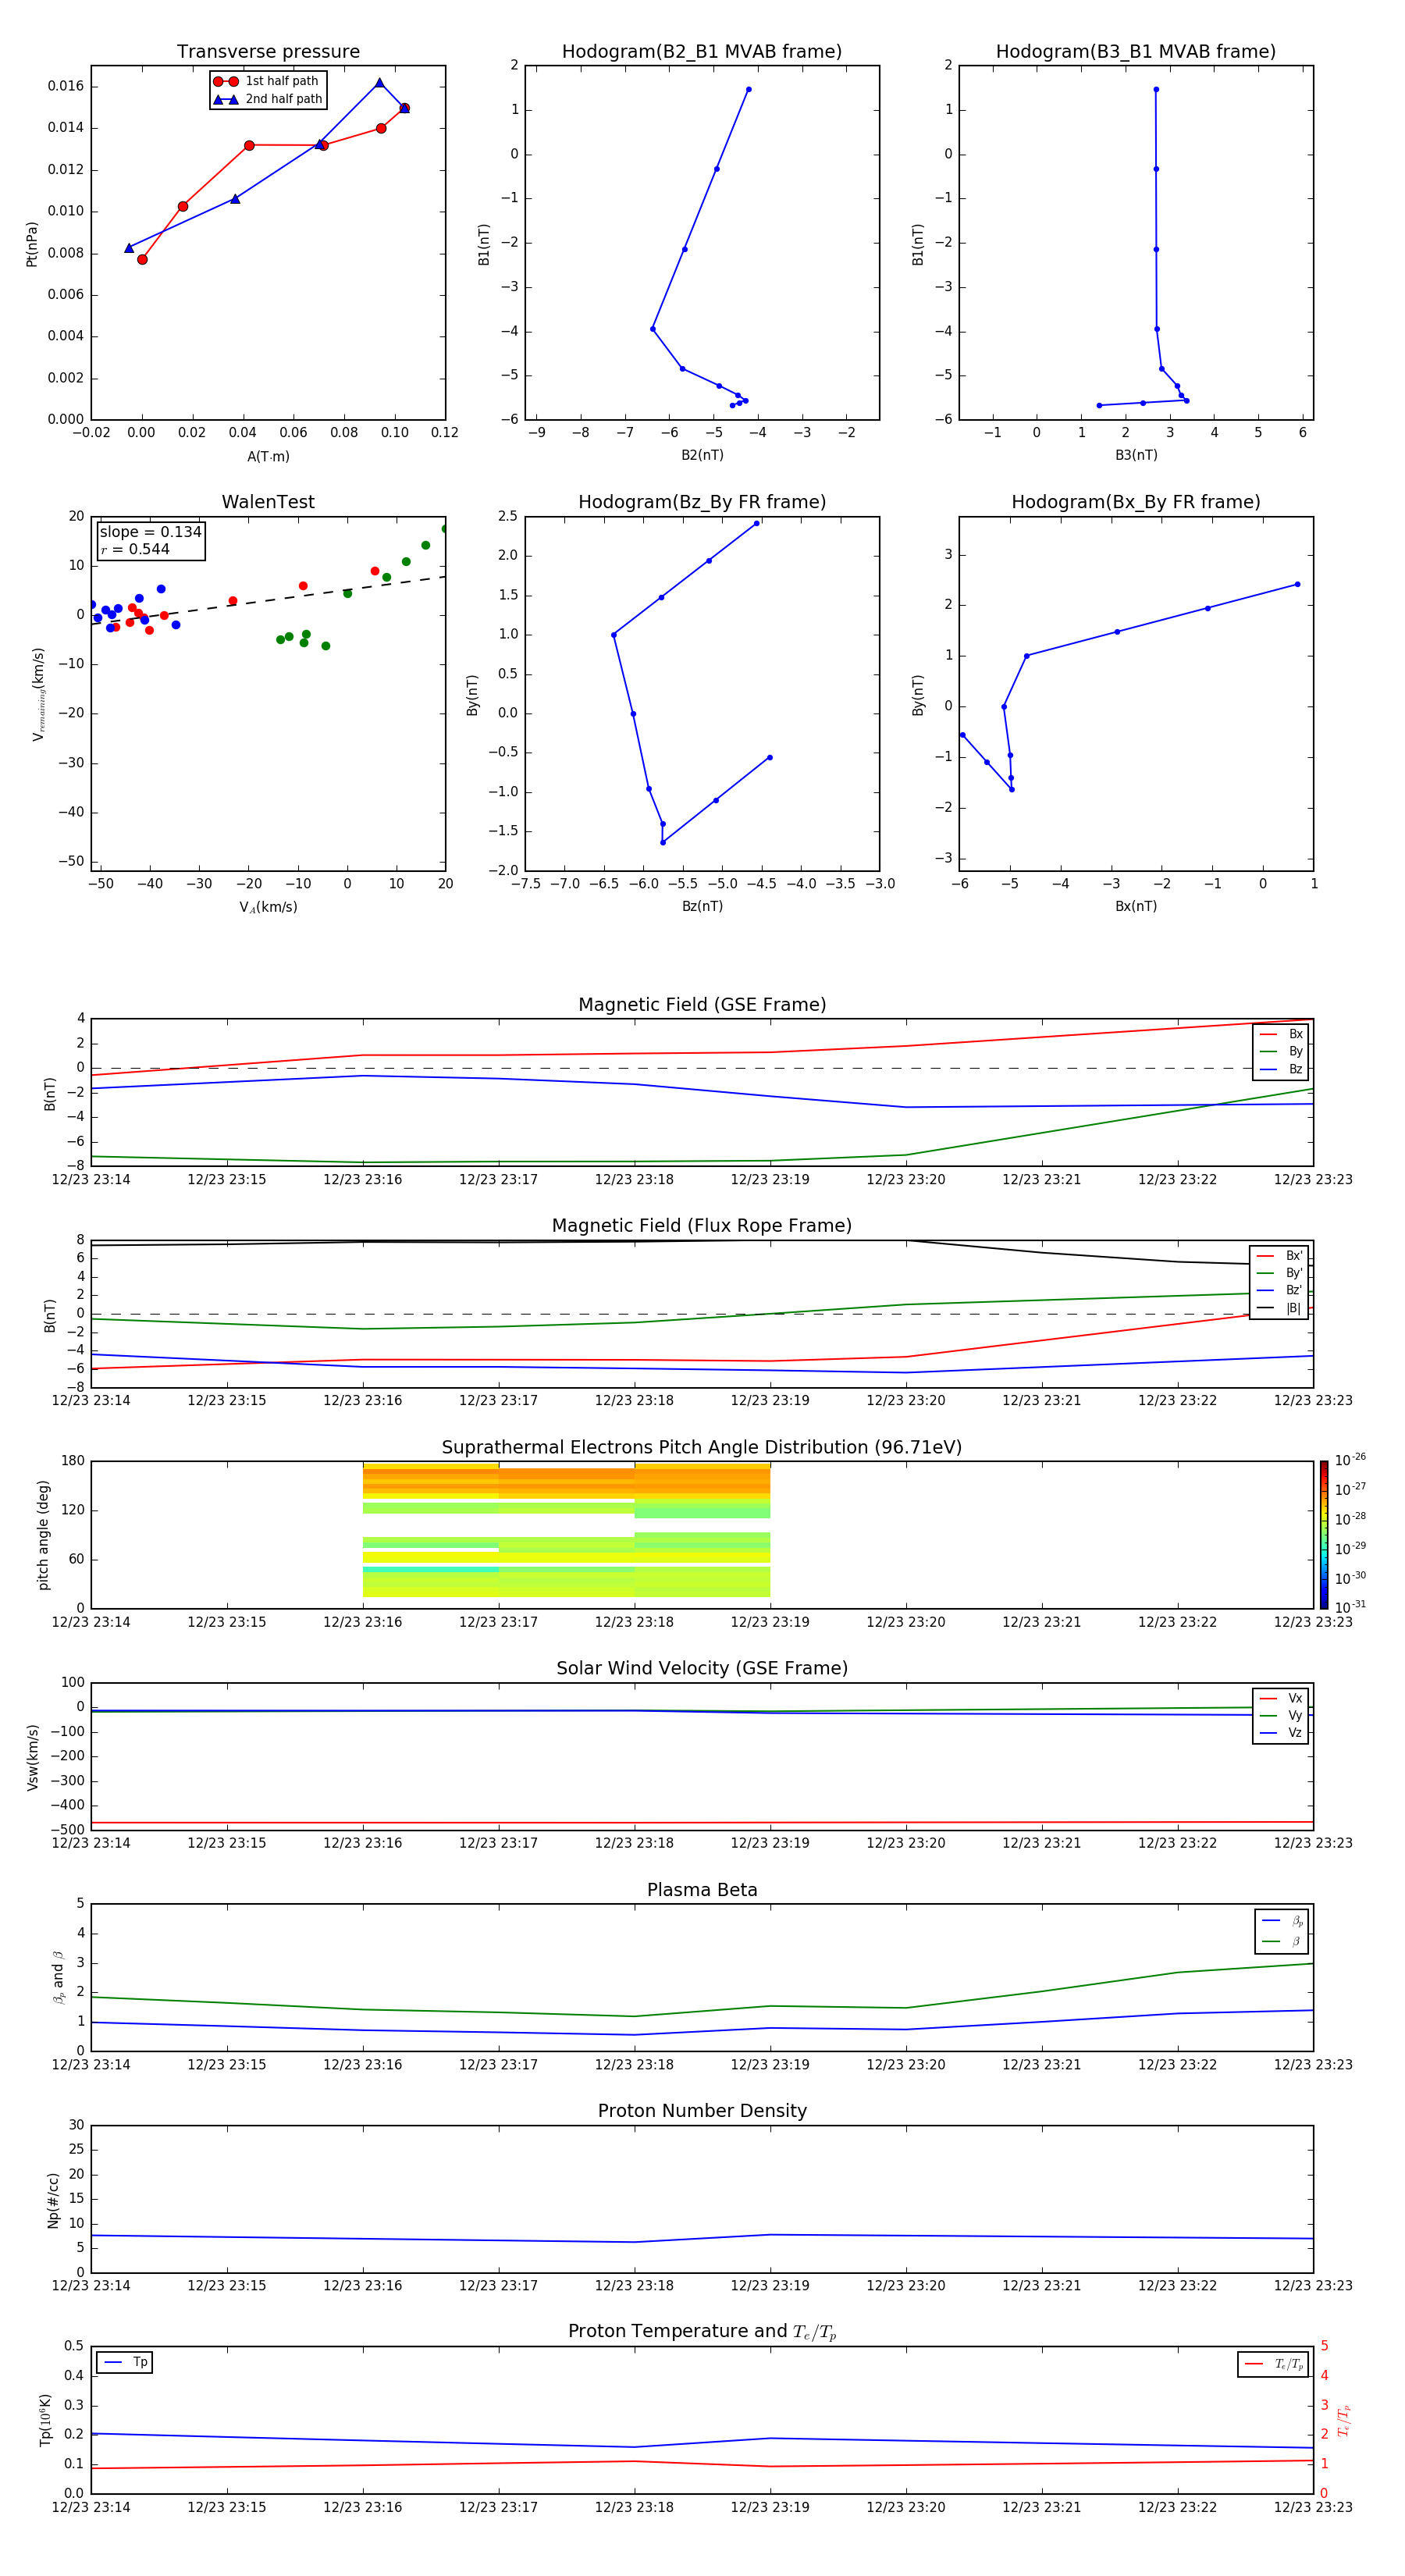
Task: Click the topmost blue triangle in Transverse pressure
Action: pos(379,83)
